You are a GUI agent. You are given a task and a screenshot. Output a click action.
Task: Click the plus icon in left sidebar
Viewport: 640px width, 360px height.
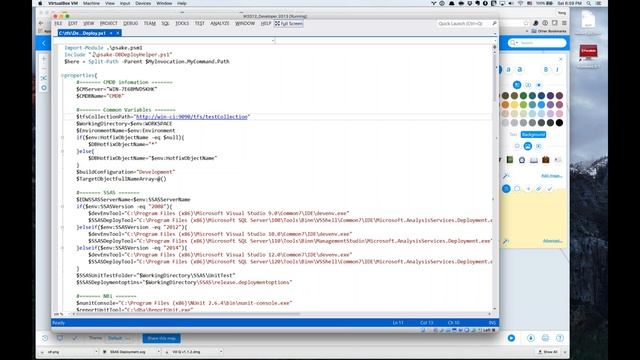tap(44, 59)
